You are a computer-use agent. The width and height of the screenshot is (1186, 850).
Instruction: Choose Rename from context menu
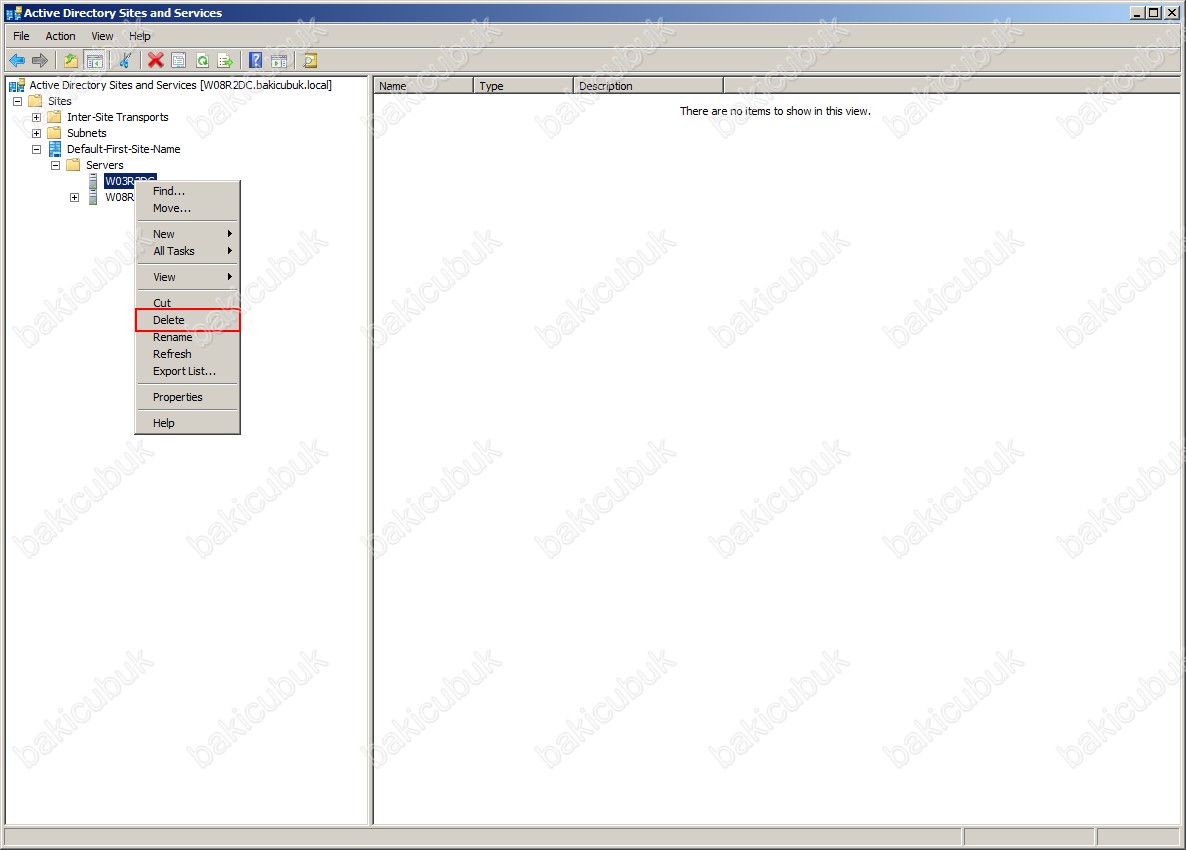188,337
